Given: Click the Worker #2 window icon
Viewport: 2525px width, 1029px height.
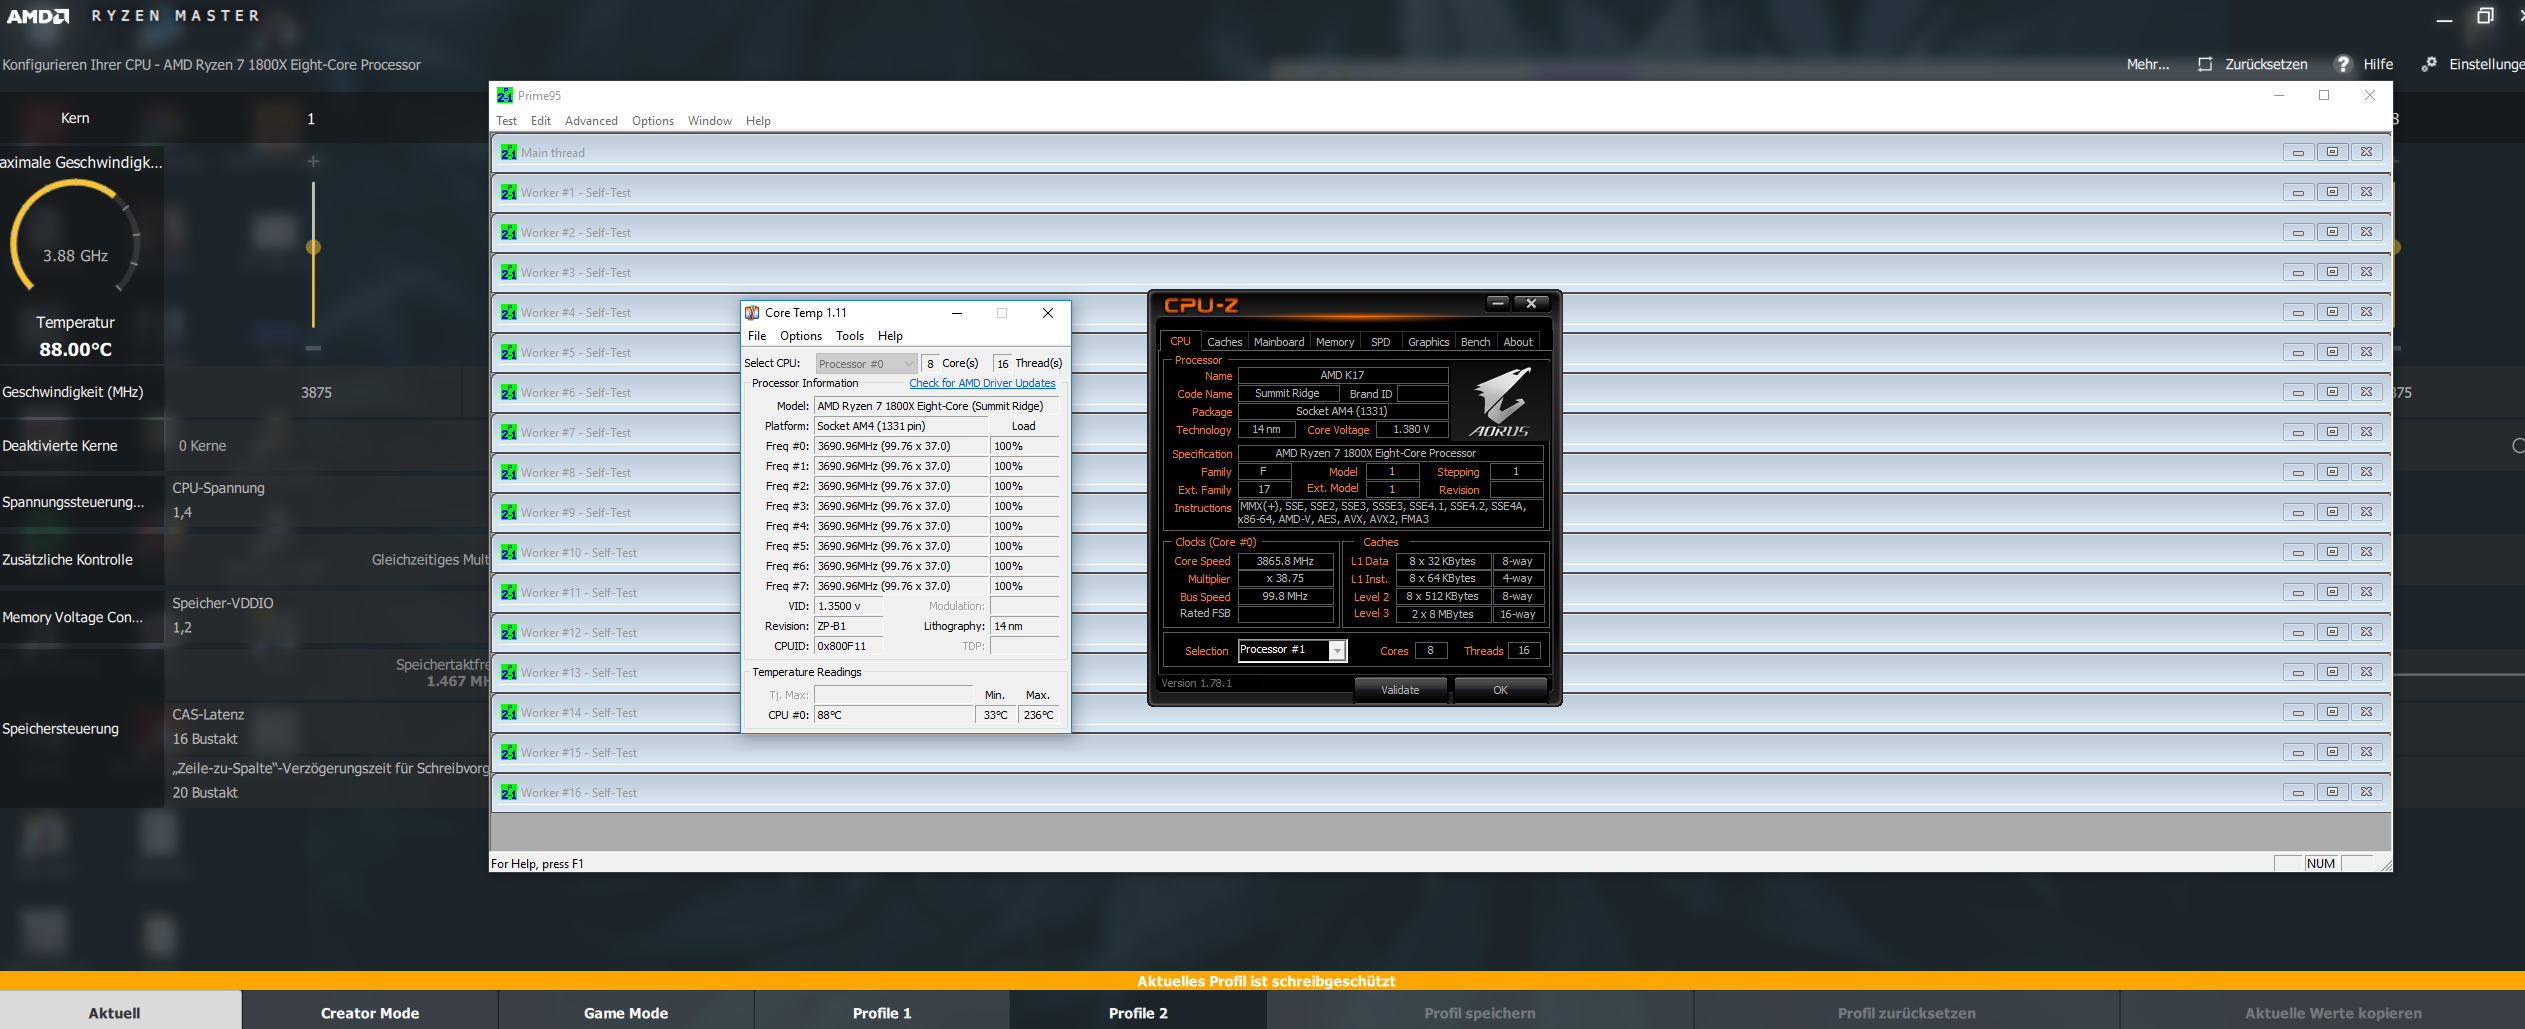Looking at the screenshot, I should tap(509, 232).
